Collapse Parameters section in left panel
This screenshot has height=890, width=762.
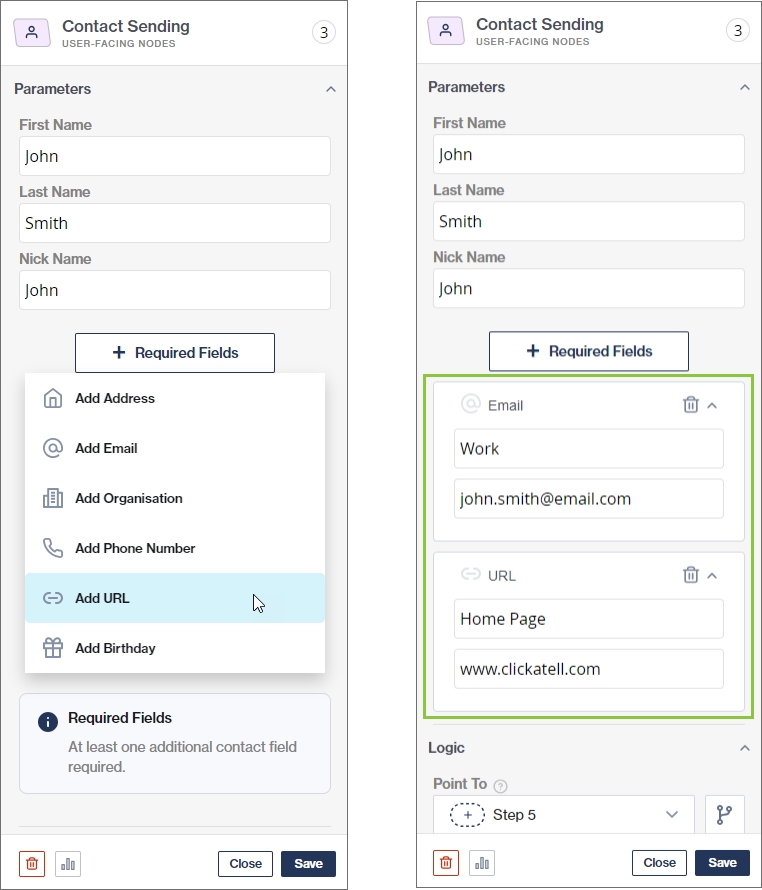(x=331, y=89)
